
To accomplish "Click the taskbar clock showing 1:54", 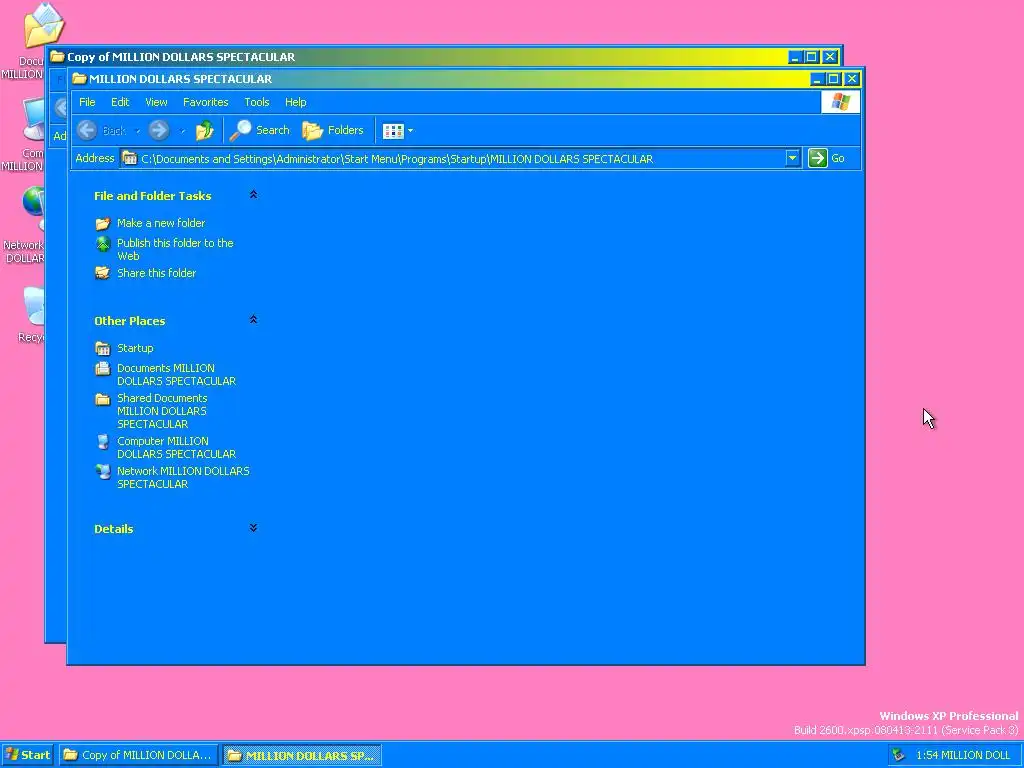I will (963, 755).
